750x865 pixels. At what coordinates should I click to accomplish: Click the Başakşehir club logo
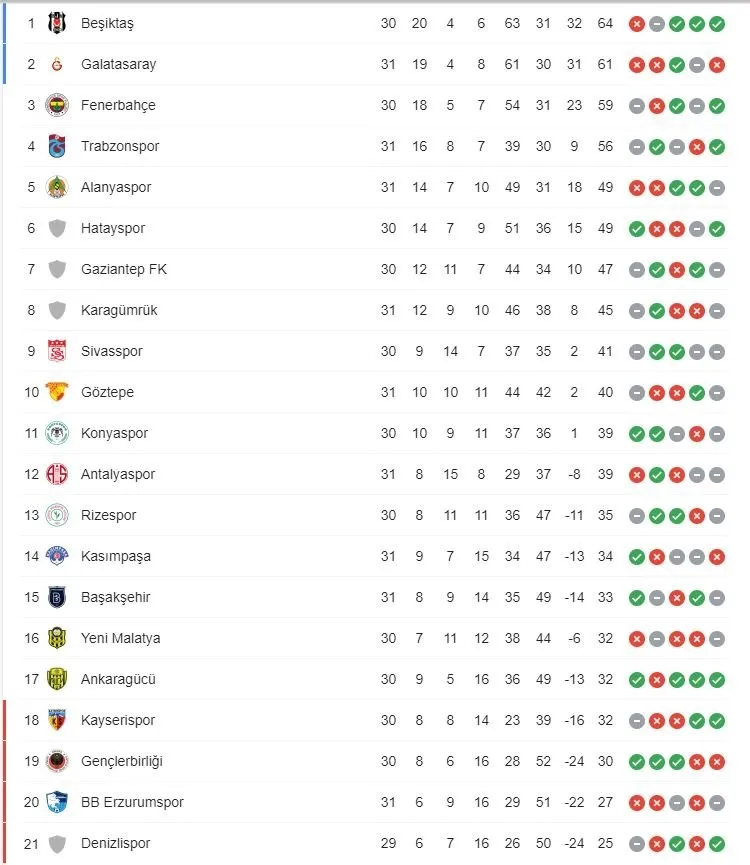[57, 597]
